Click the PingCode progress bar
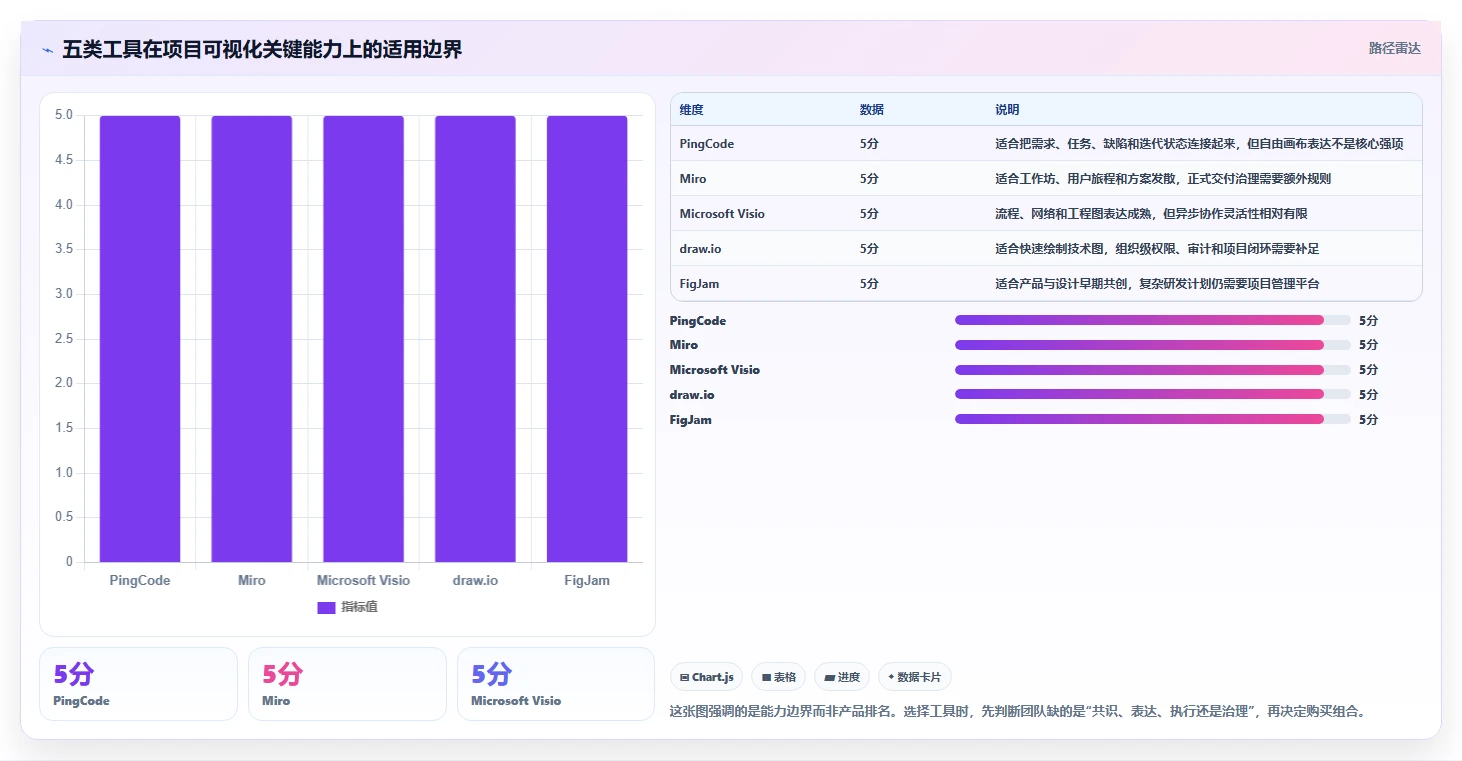 click(1153, 320)
